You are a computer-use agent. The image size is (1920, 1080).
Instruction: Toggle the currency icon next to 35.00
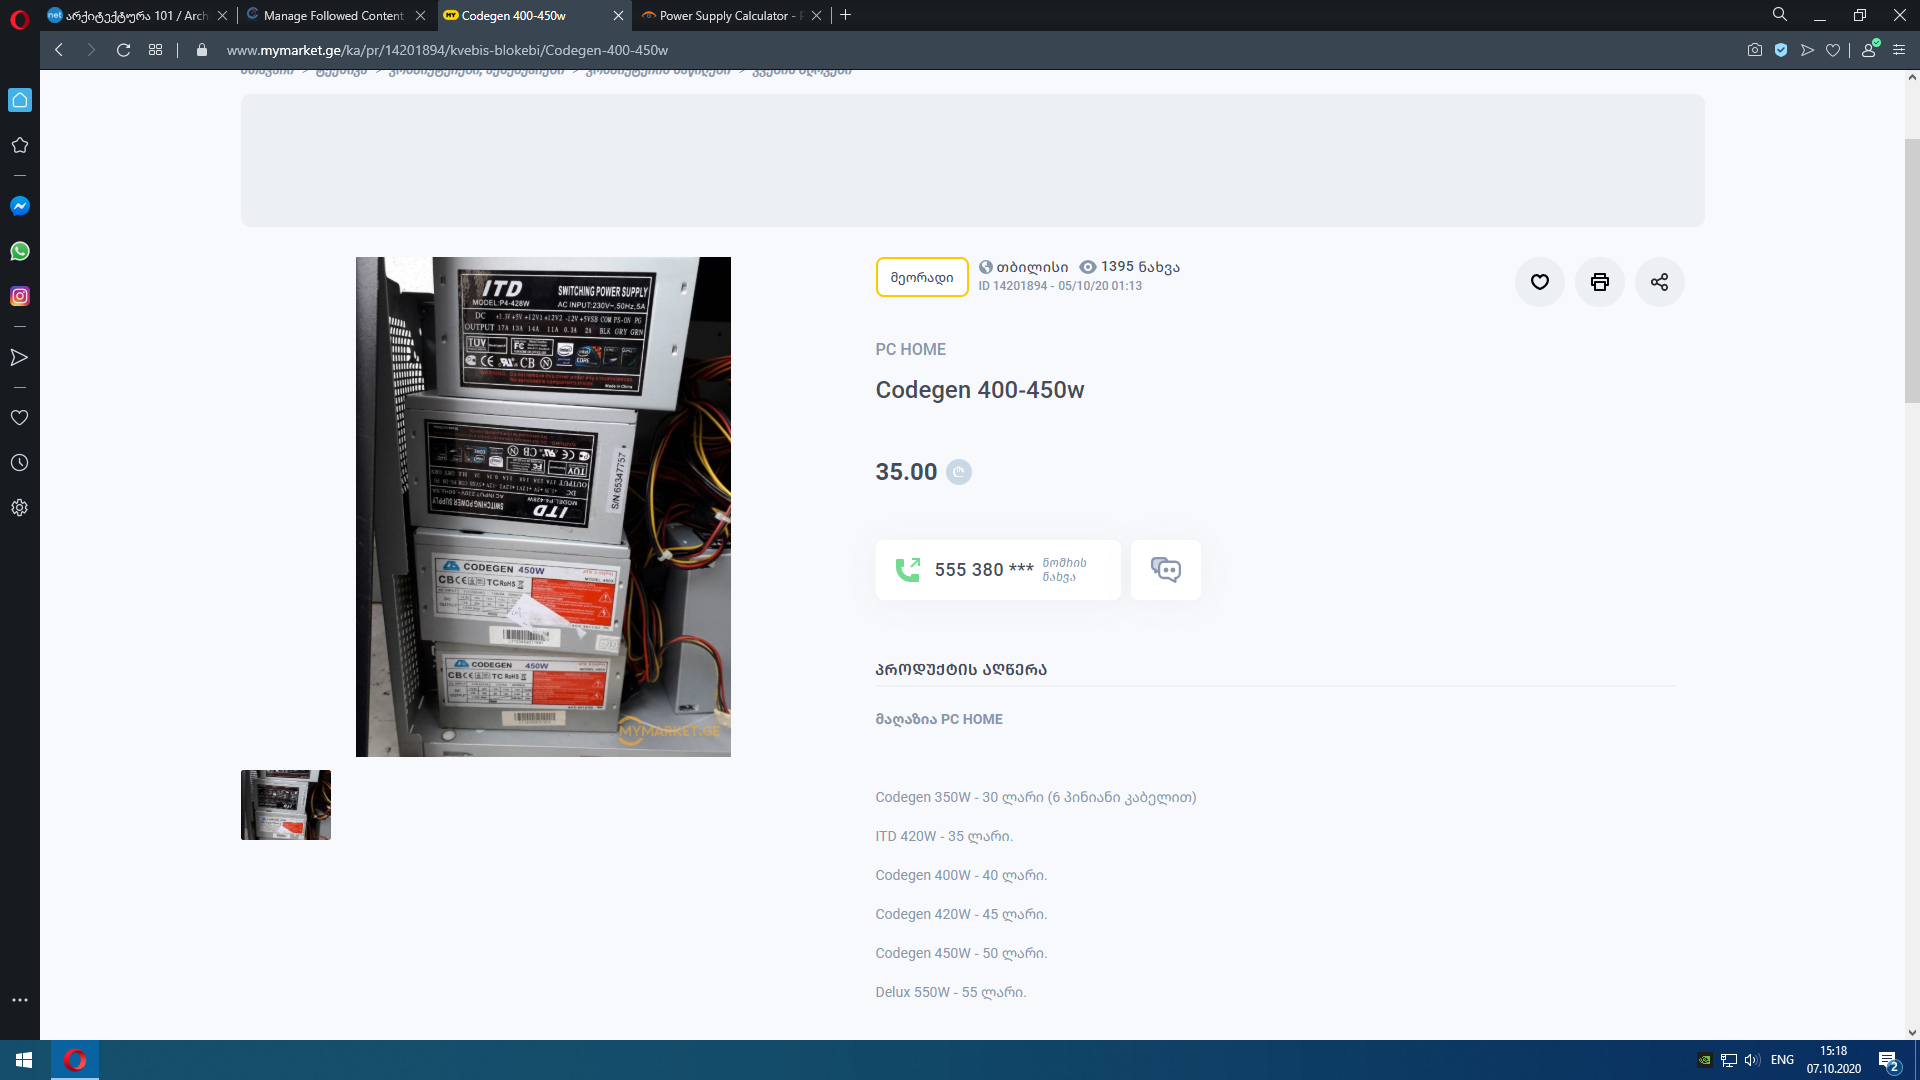click(958, 472)
